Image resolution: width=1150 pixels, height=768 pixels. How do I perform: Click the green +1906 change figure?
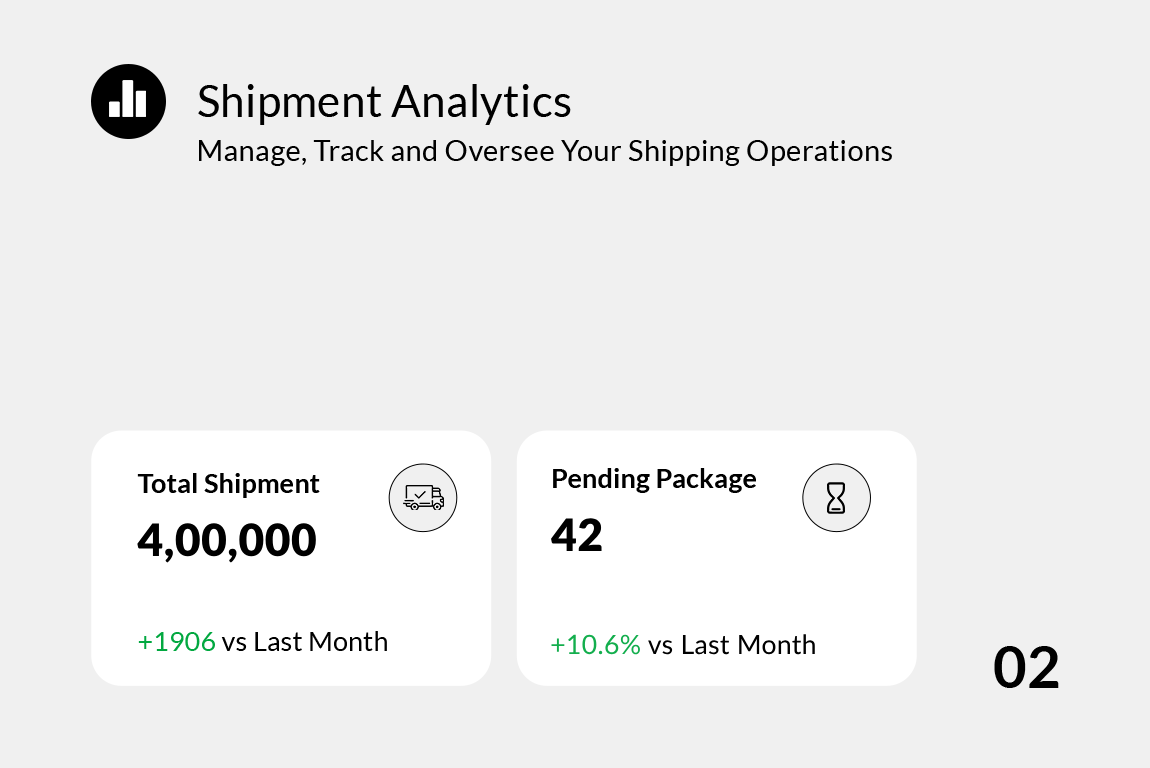point(177,641)
